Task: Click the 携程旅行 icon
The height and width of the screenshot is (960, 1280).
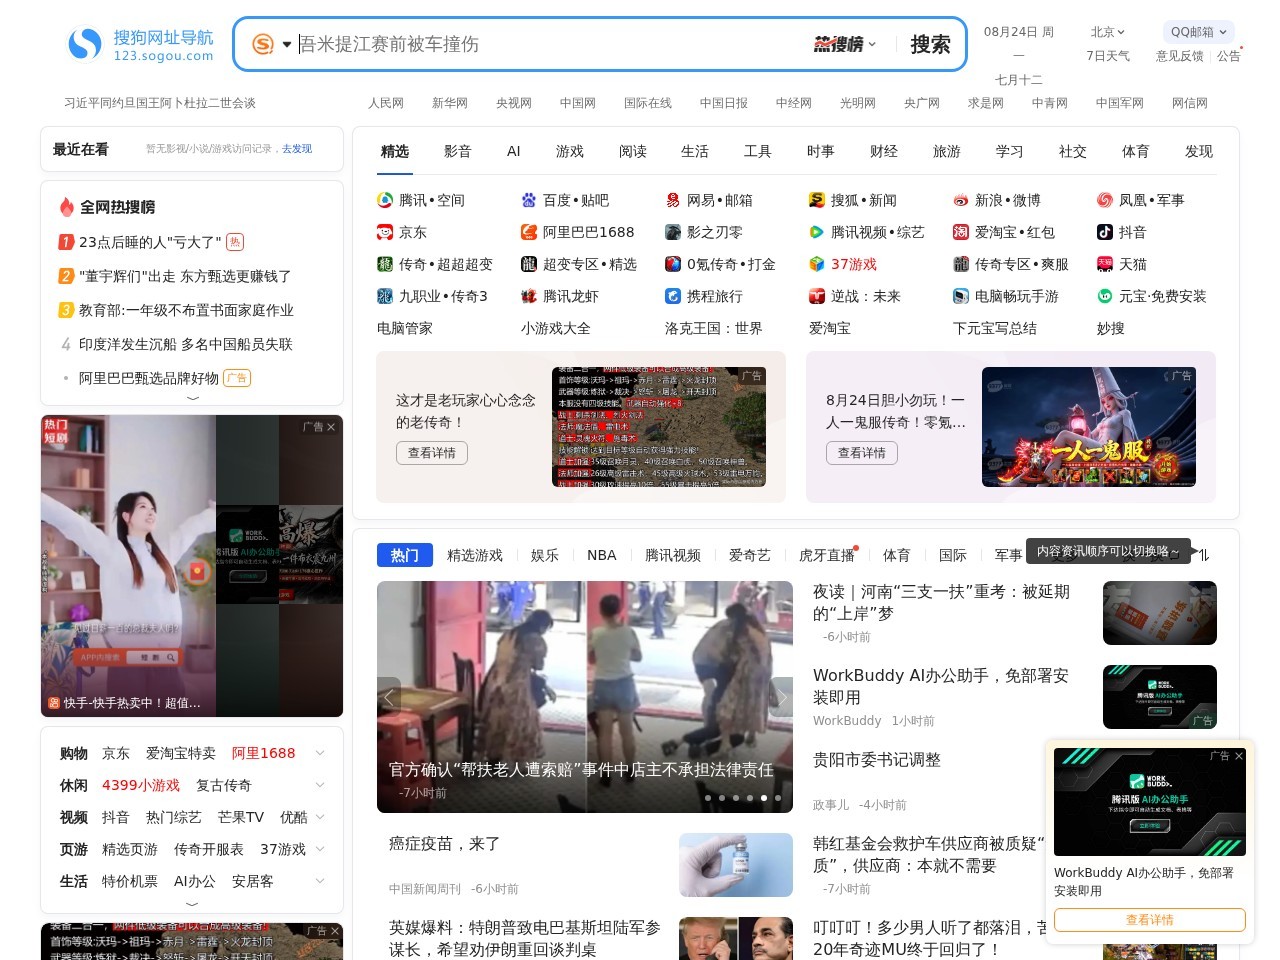Action: pyautogui.click(x=673, y=296)
